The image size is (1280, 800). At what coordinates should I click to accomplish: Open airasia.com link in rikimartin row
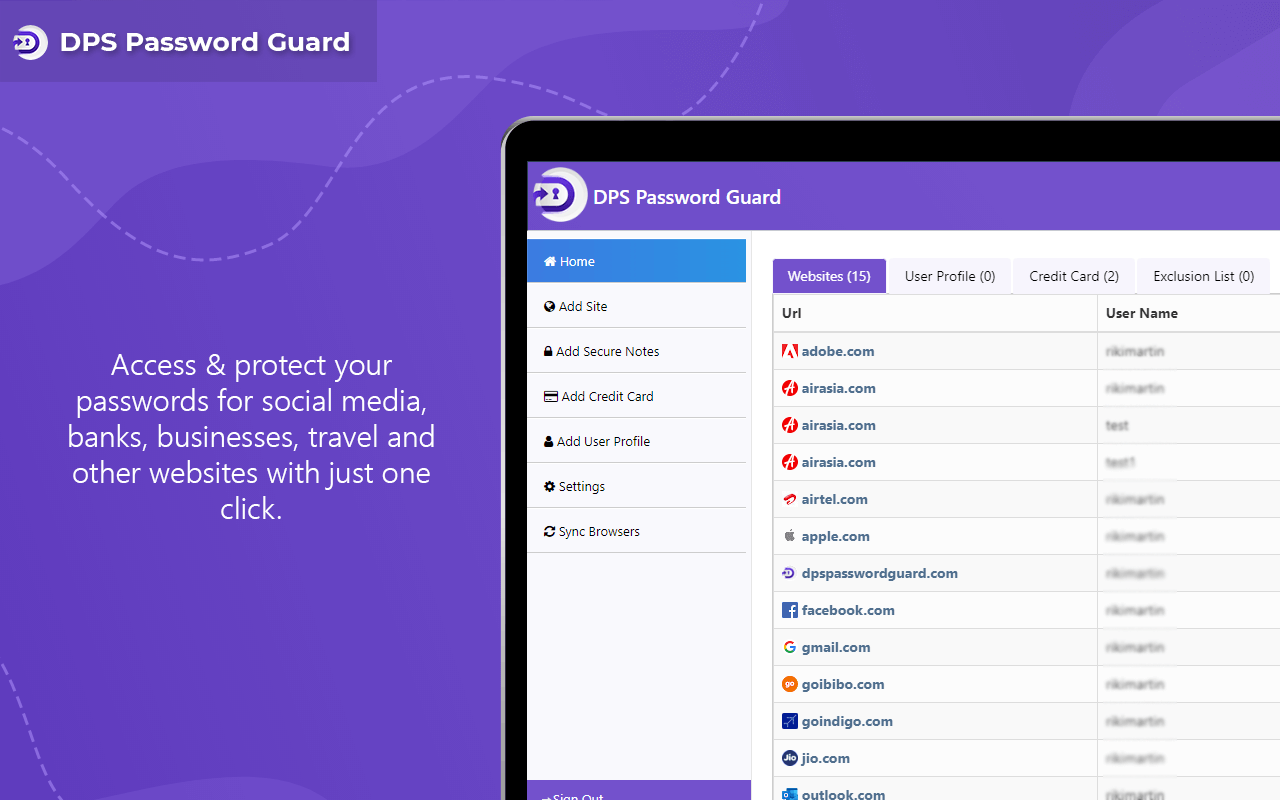[839, 388]
